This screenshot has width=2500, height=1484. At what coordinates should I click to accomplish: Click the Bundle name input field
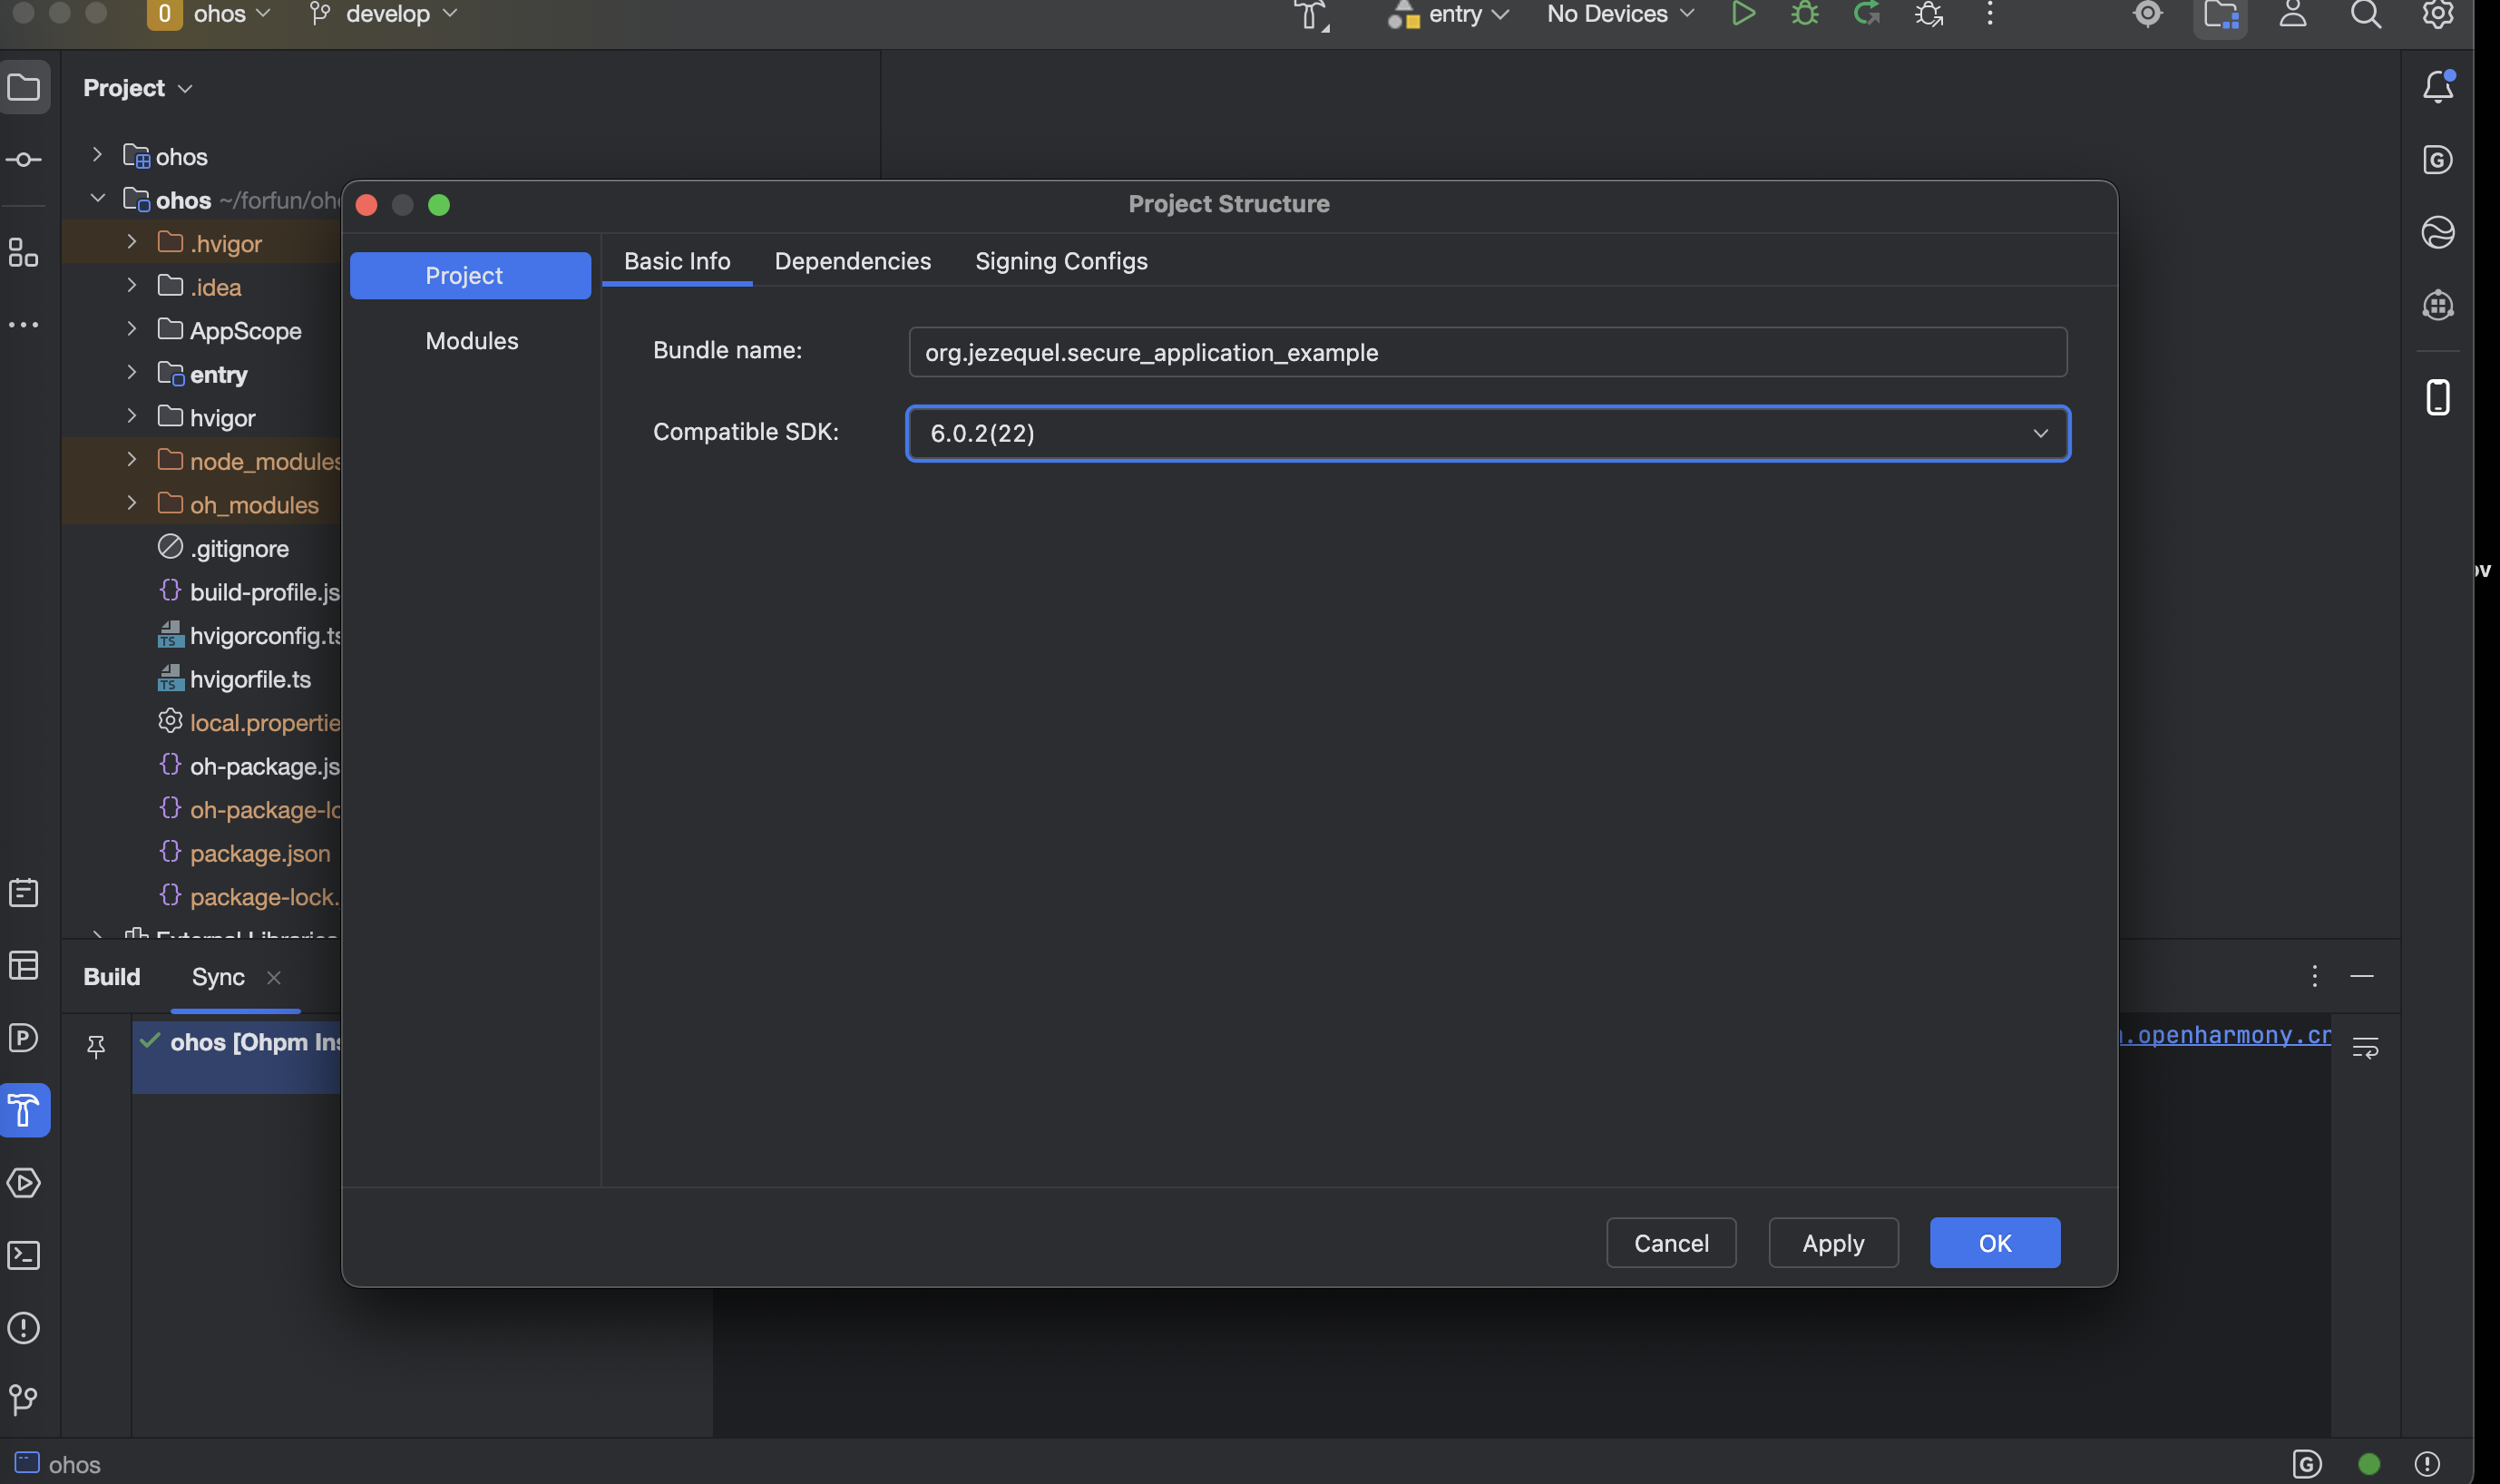pyautogui.click(x=1487, y=352)
